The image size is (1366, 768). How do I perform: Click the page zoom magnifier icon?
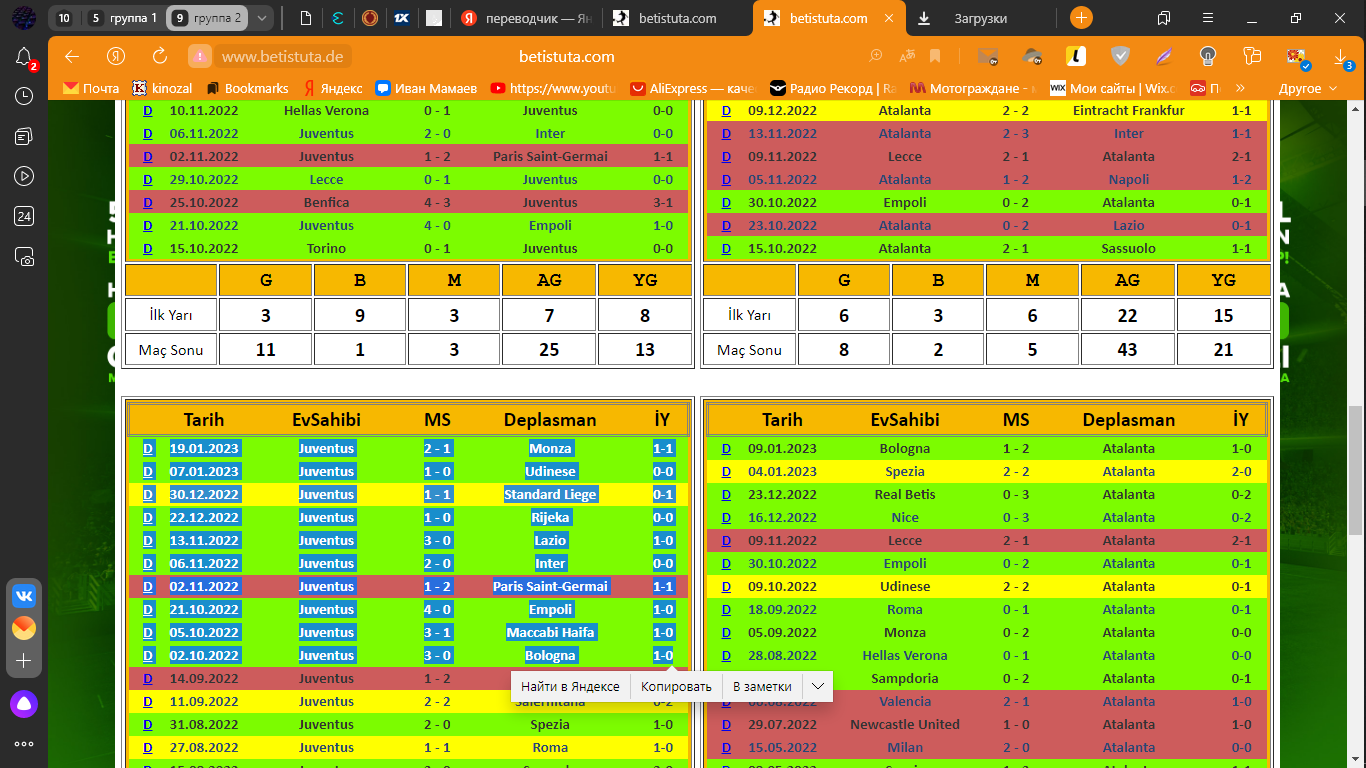pos(876,57)
